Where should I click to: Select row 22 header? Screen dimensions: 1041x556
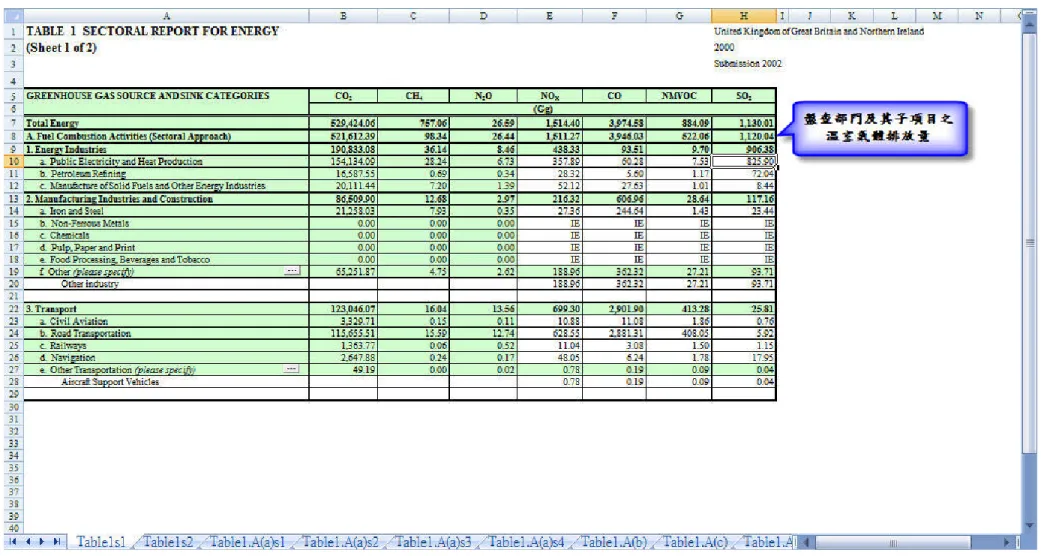click(13, 309)
